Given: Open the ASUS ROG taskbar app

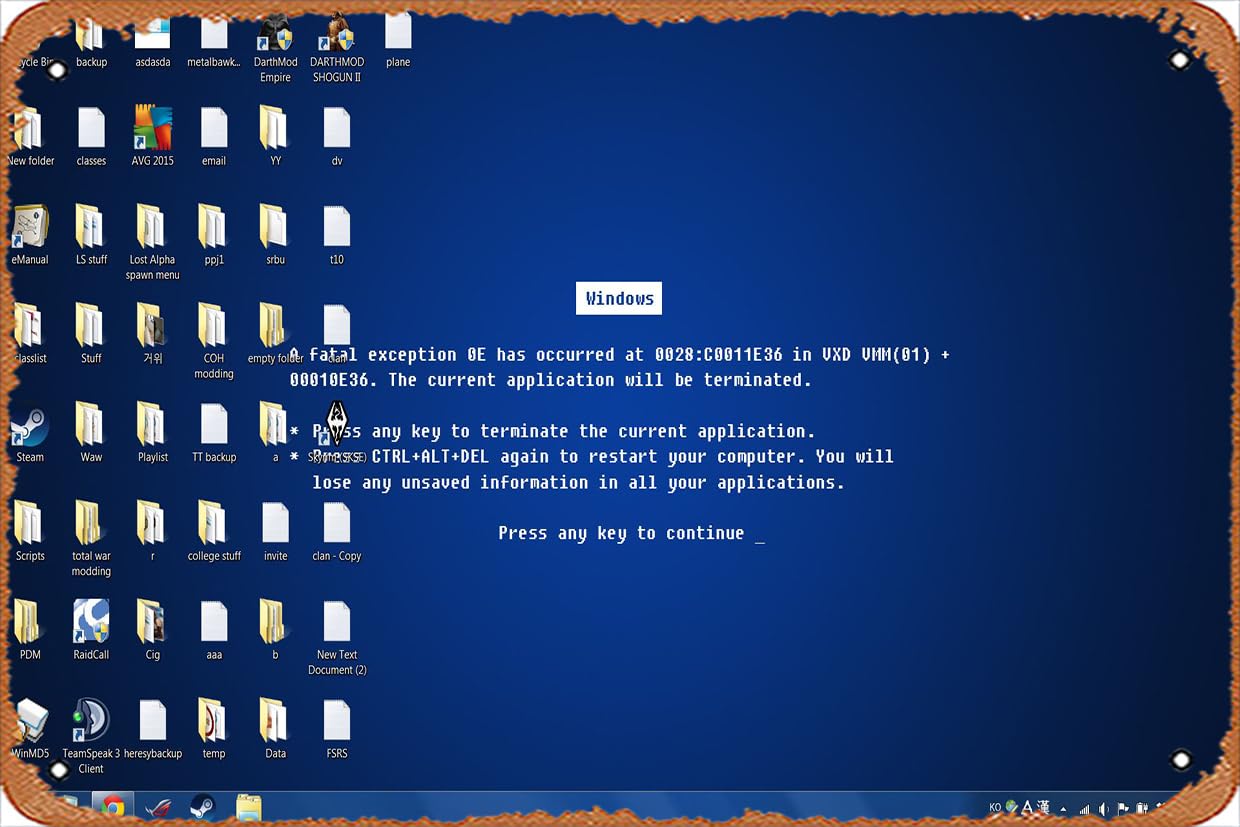Looking at the screenshot, I should [158, 807].
